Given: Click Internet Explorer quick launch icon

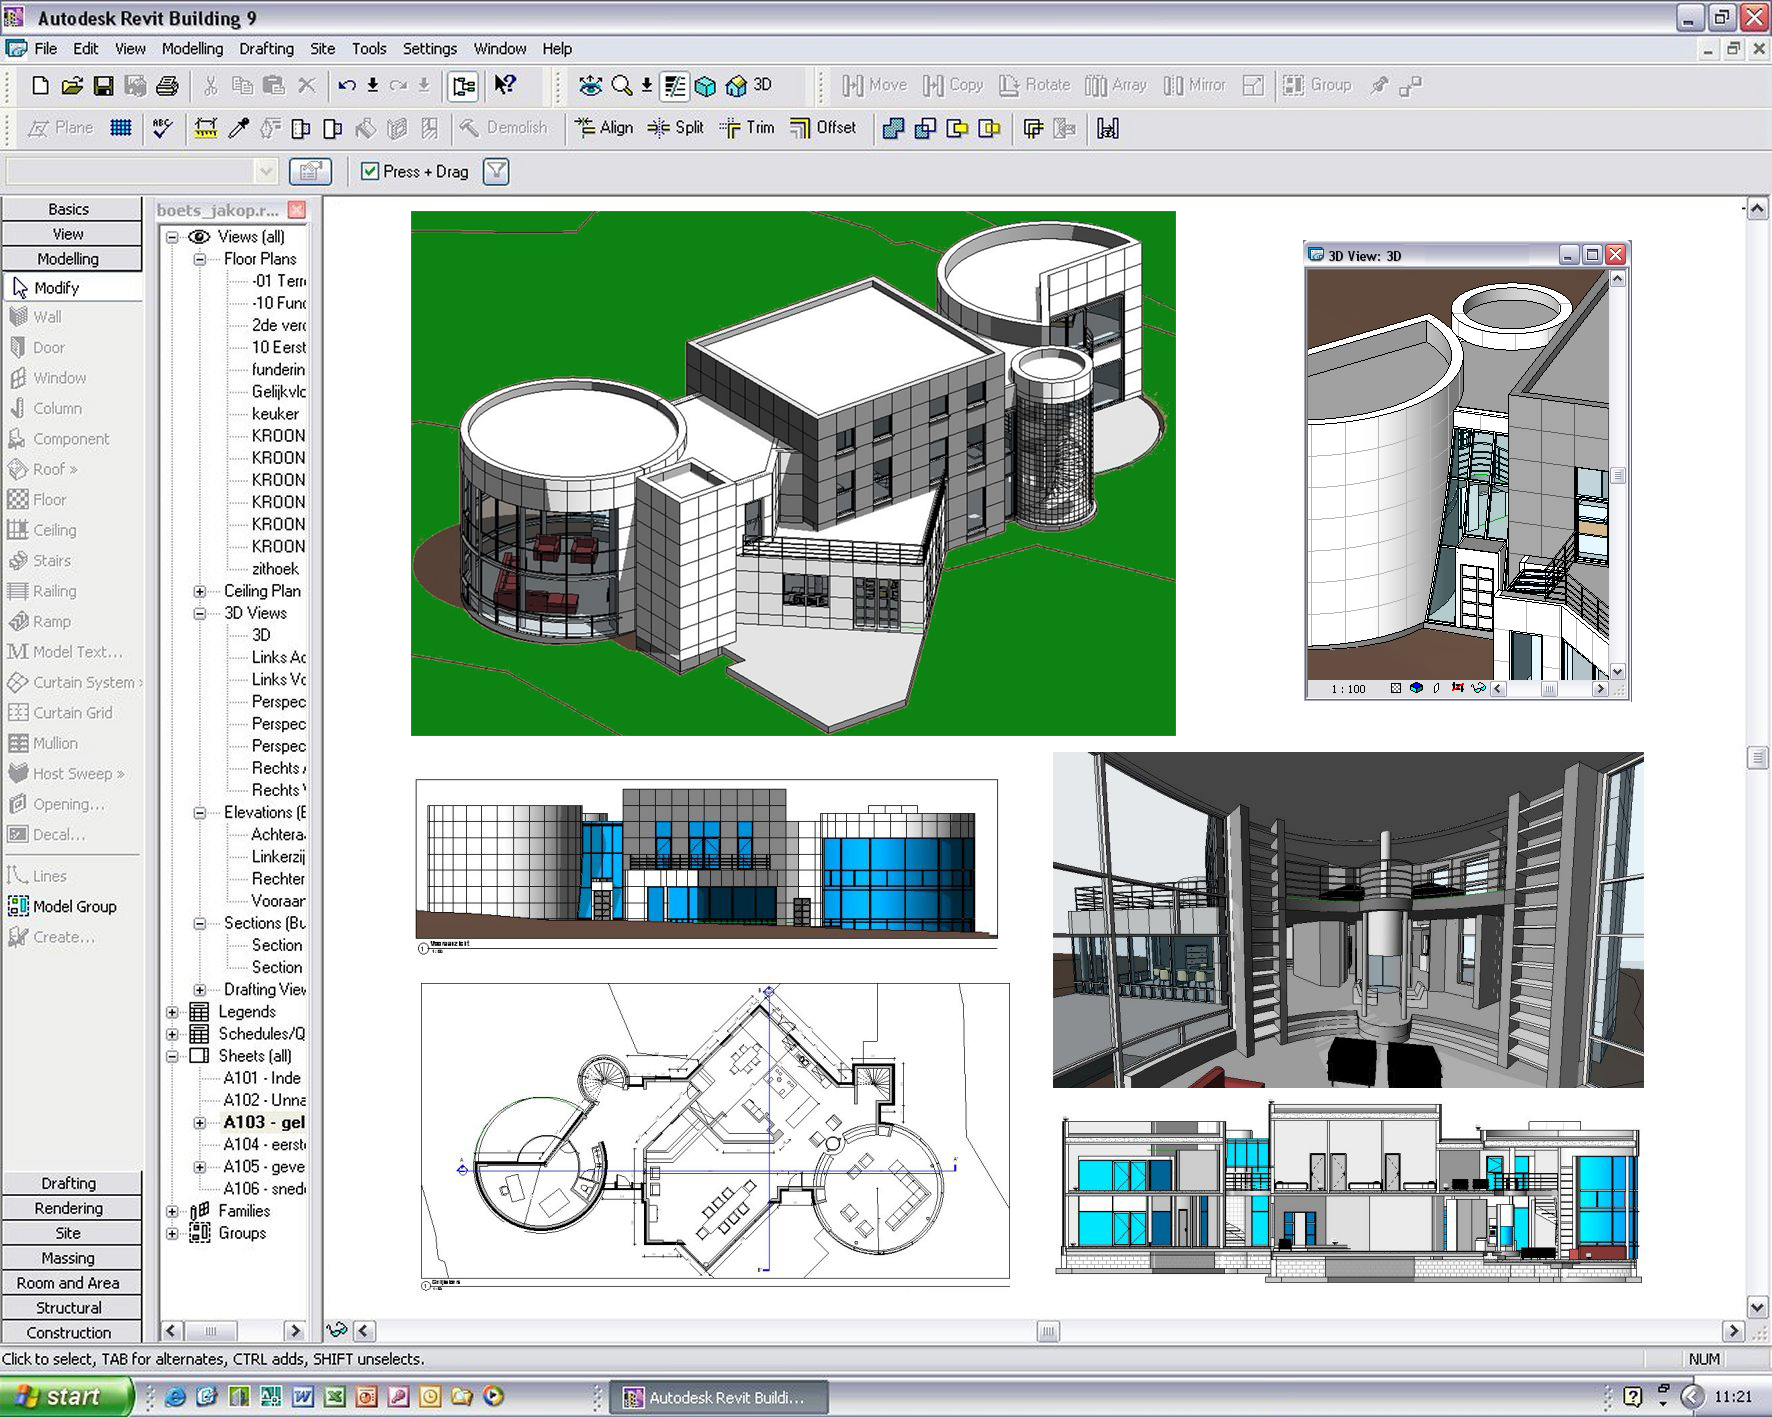Looking at the screenshot, I should pyautogui.click(x=175, y=1397).
